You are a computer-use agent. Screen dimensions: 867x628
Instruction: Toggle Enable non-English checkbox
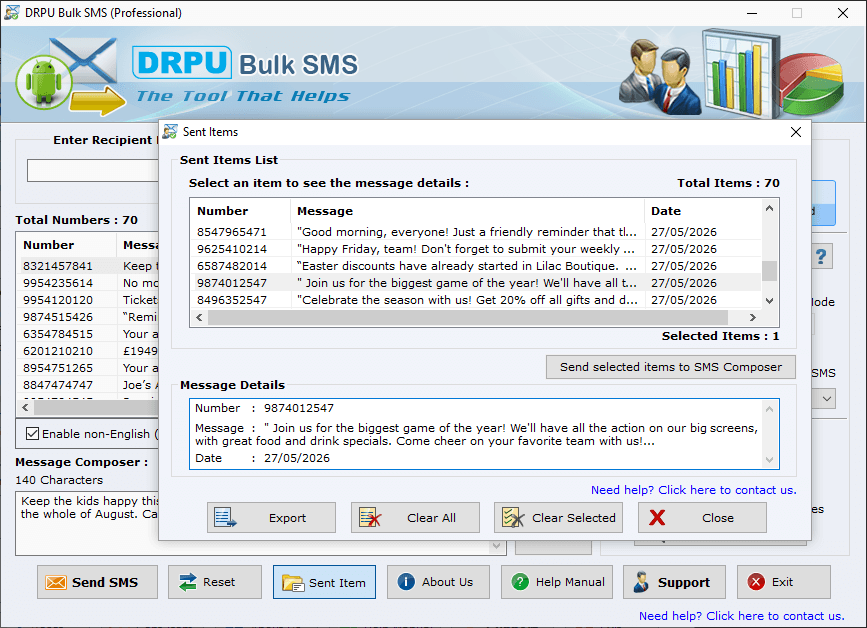point(33,433)
